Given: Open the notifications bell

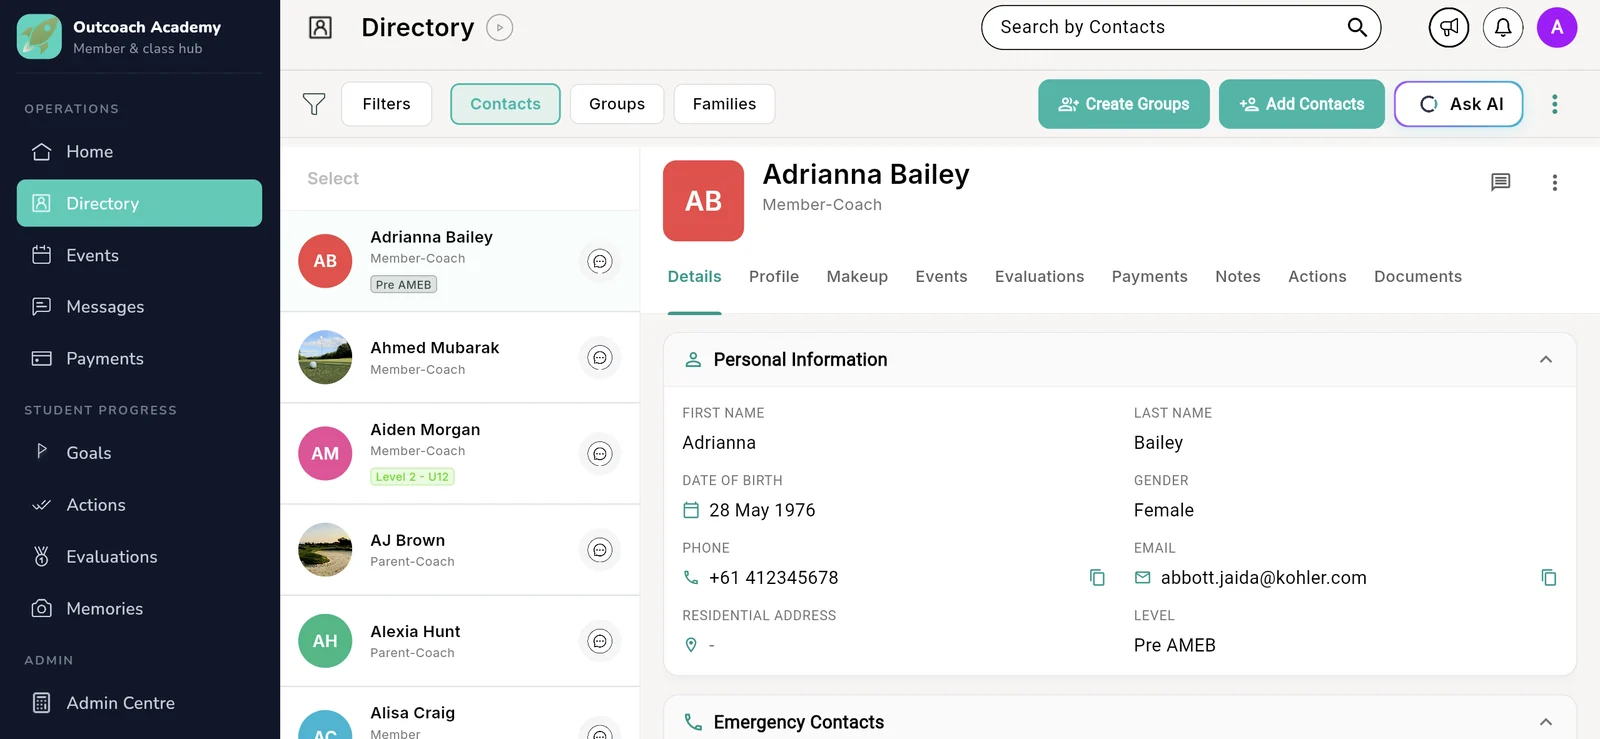Looking at the screenshot, I should tap(1503, 28).
